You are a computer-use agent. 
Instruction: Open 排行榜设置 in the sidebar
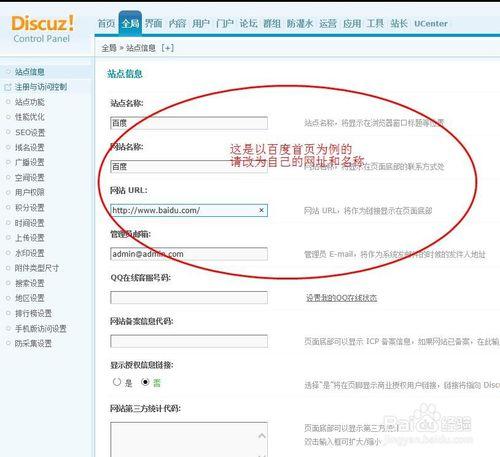click(33, 313)
